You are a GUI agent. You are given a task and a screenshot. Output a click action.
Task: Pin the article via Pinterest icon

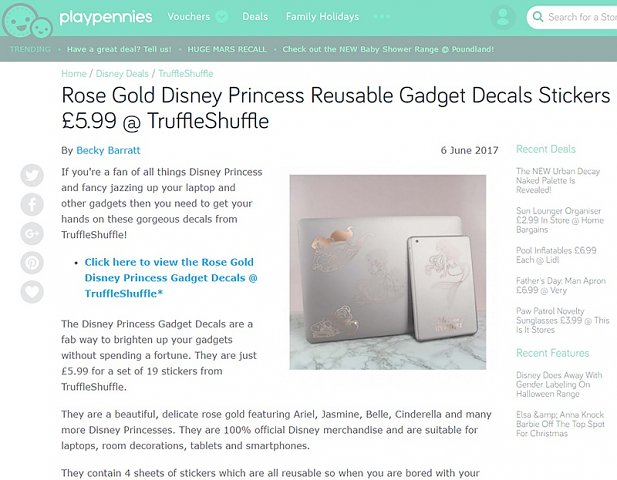(32, 262)
